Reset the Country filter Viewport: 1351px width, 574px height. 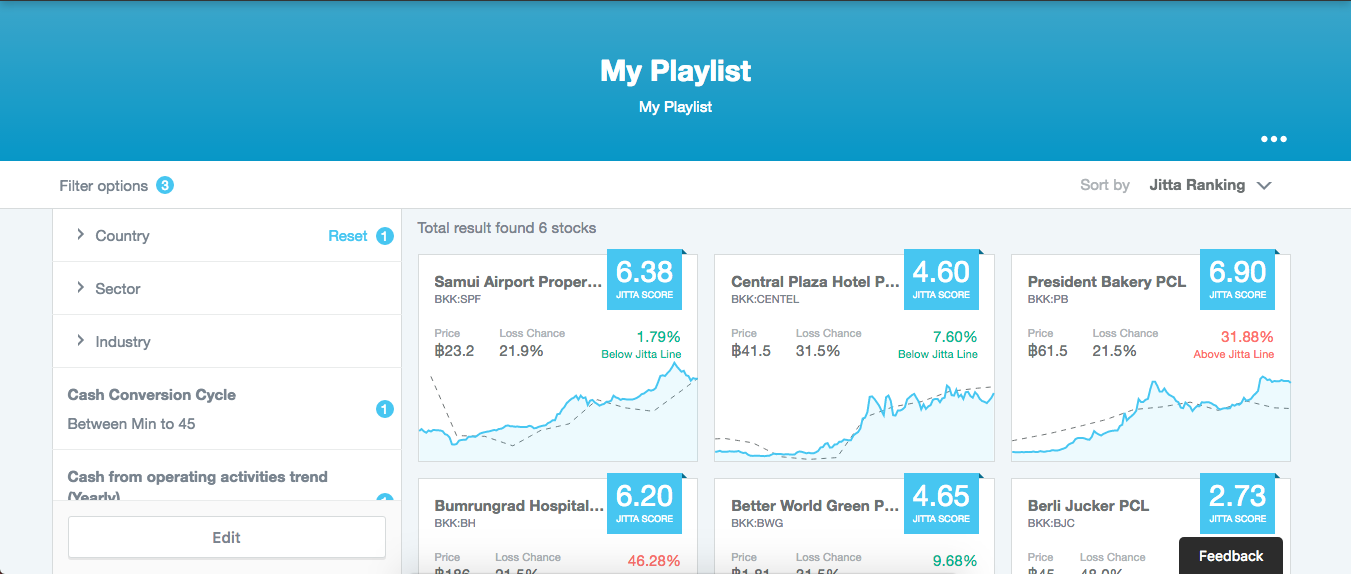348,236
